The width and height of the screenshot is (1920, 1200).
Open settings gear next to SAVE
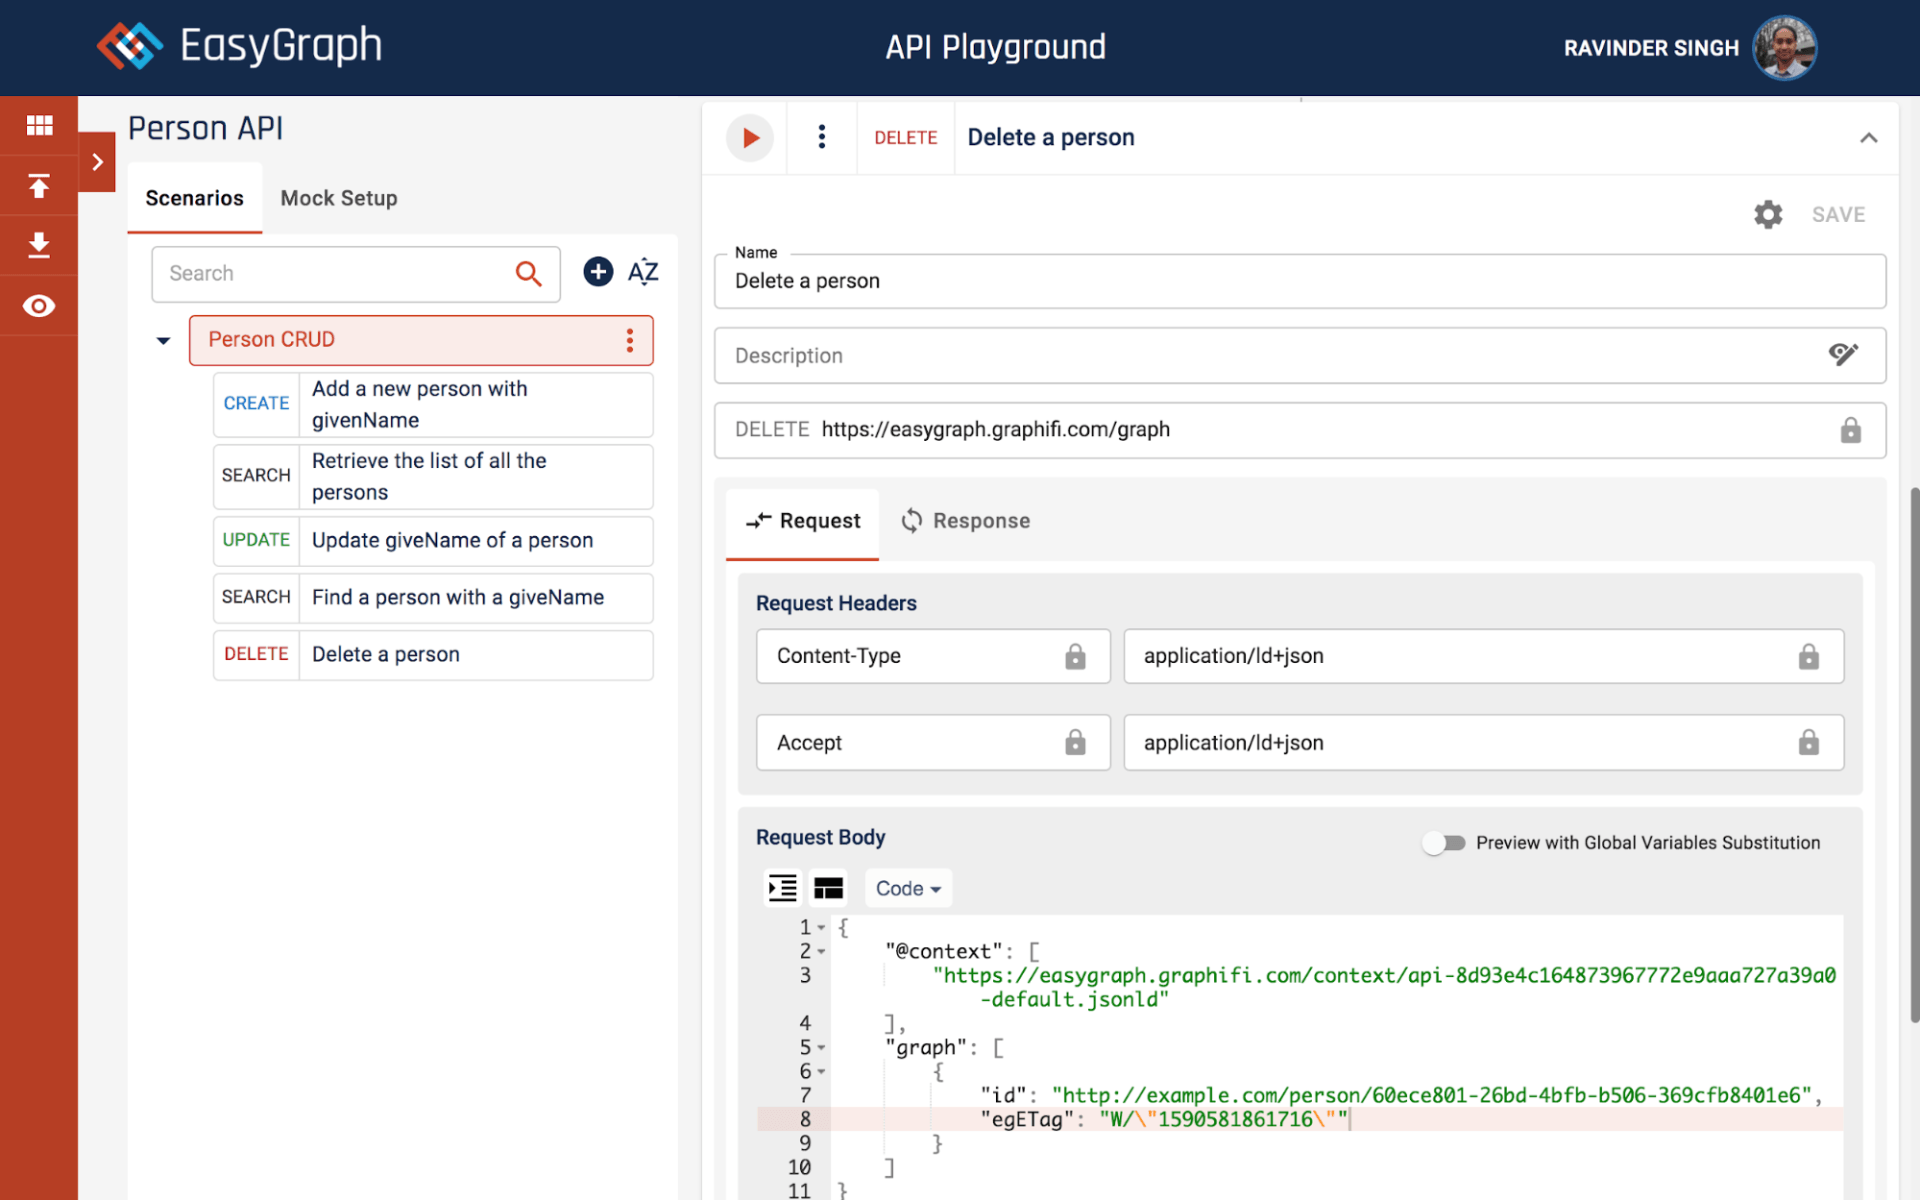[1768, 214]
